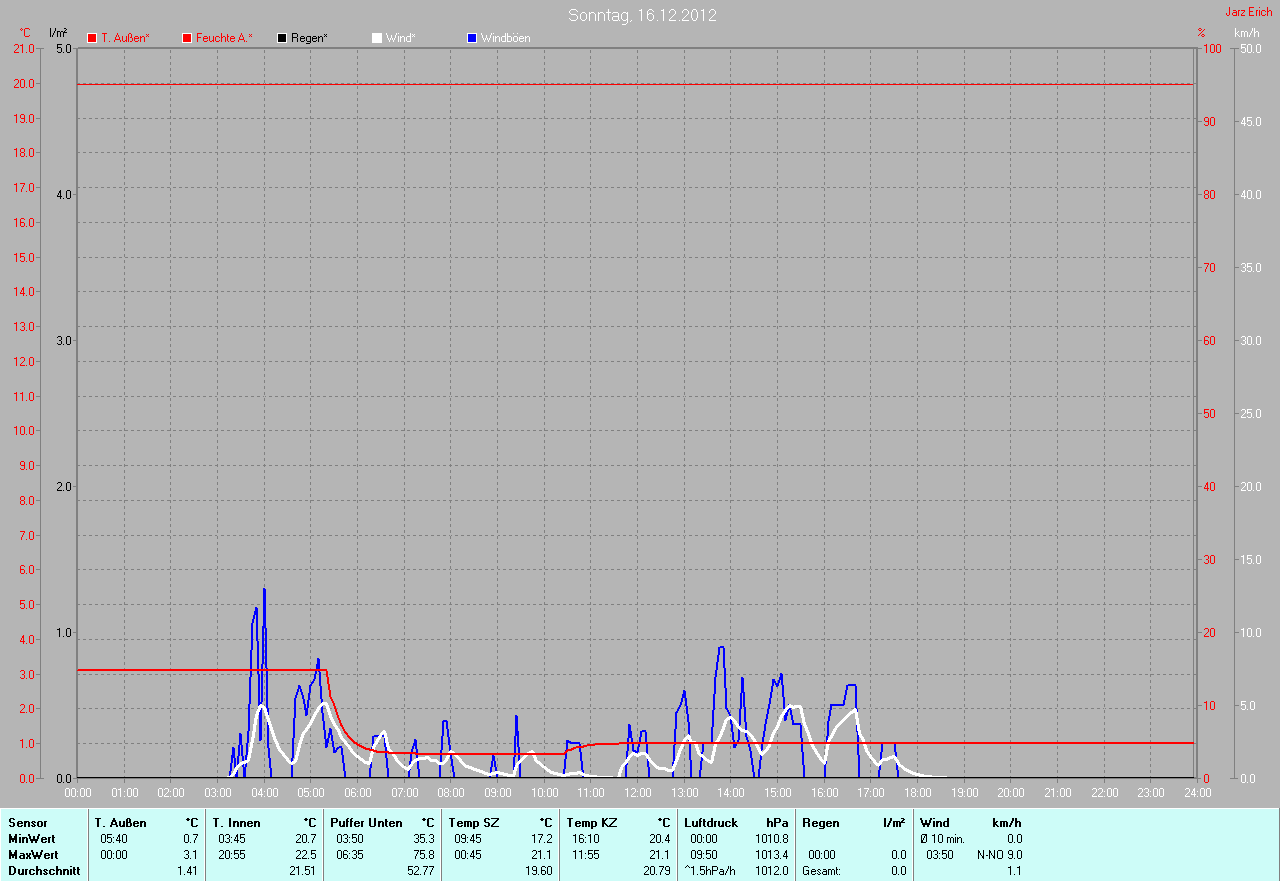This screenshot has width=1280, height=881.
Task: Select the "Regen*" legend label
Action: (x=310, y=38)
